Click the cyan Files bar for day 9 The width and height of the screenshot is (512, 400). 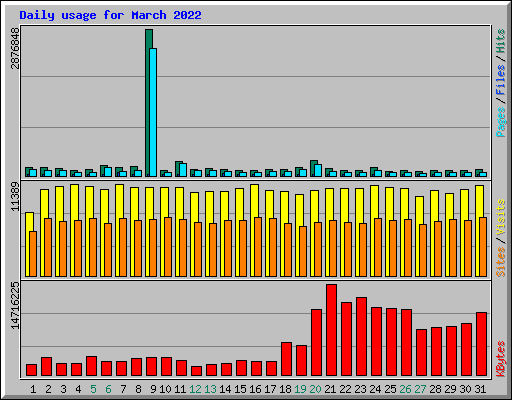click(153, 112)
